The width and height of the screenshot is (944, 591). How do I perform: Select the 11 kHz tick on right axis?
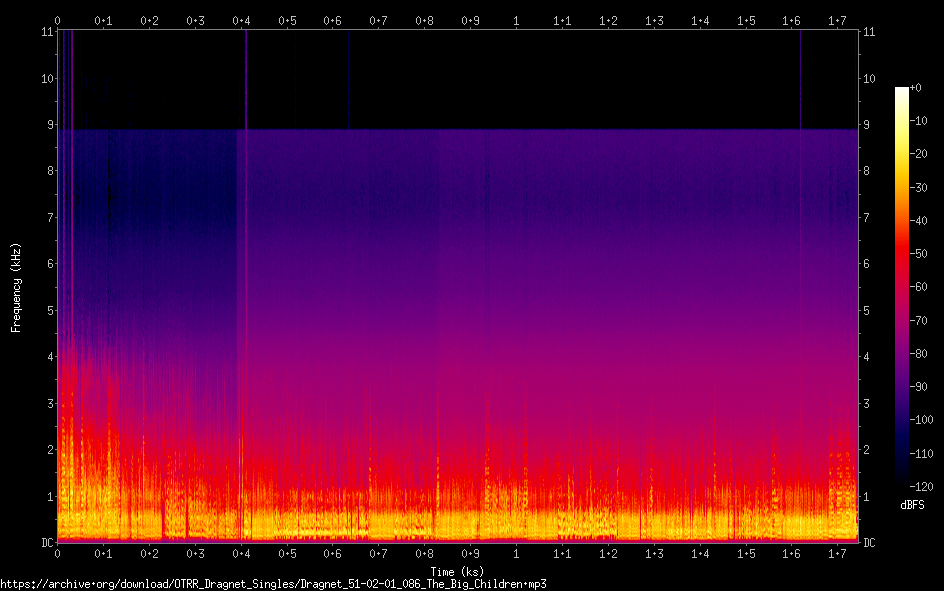click(x=869, y=32)
